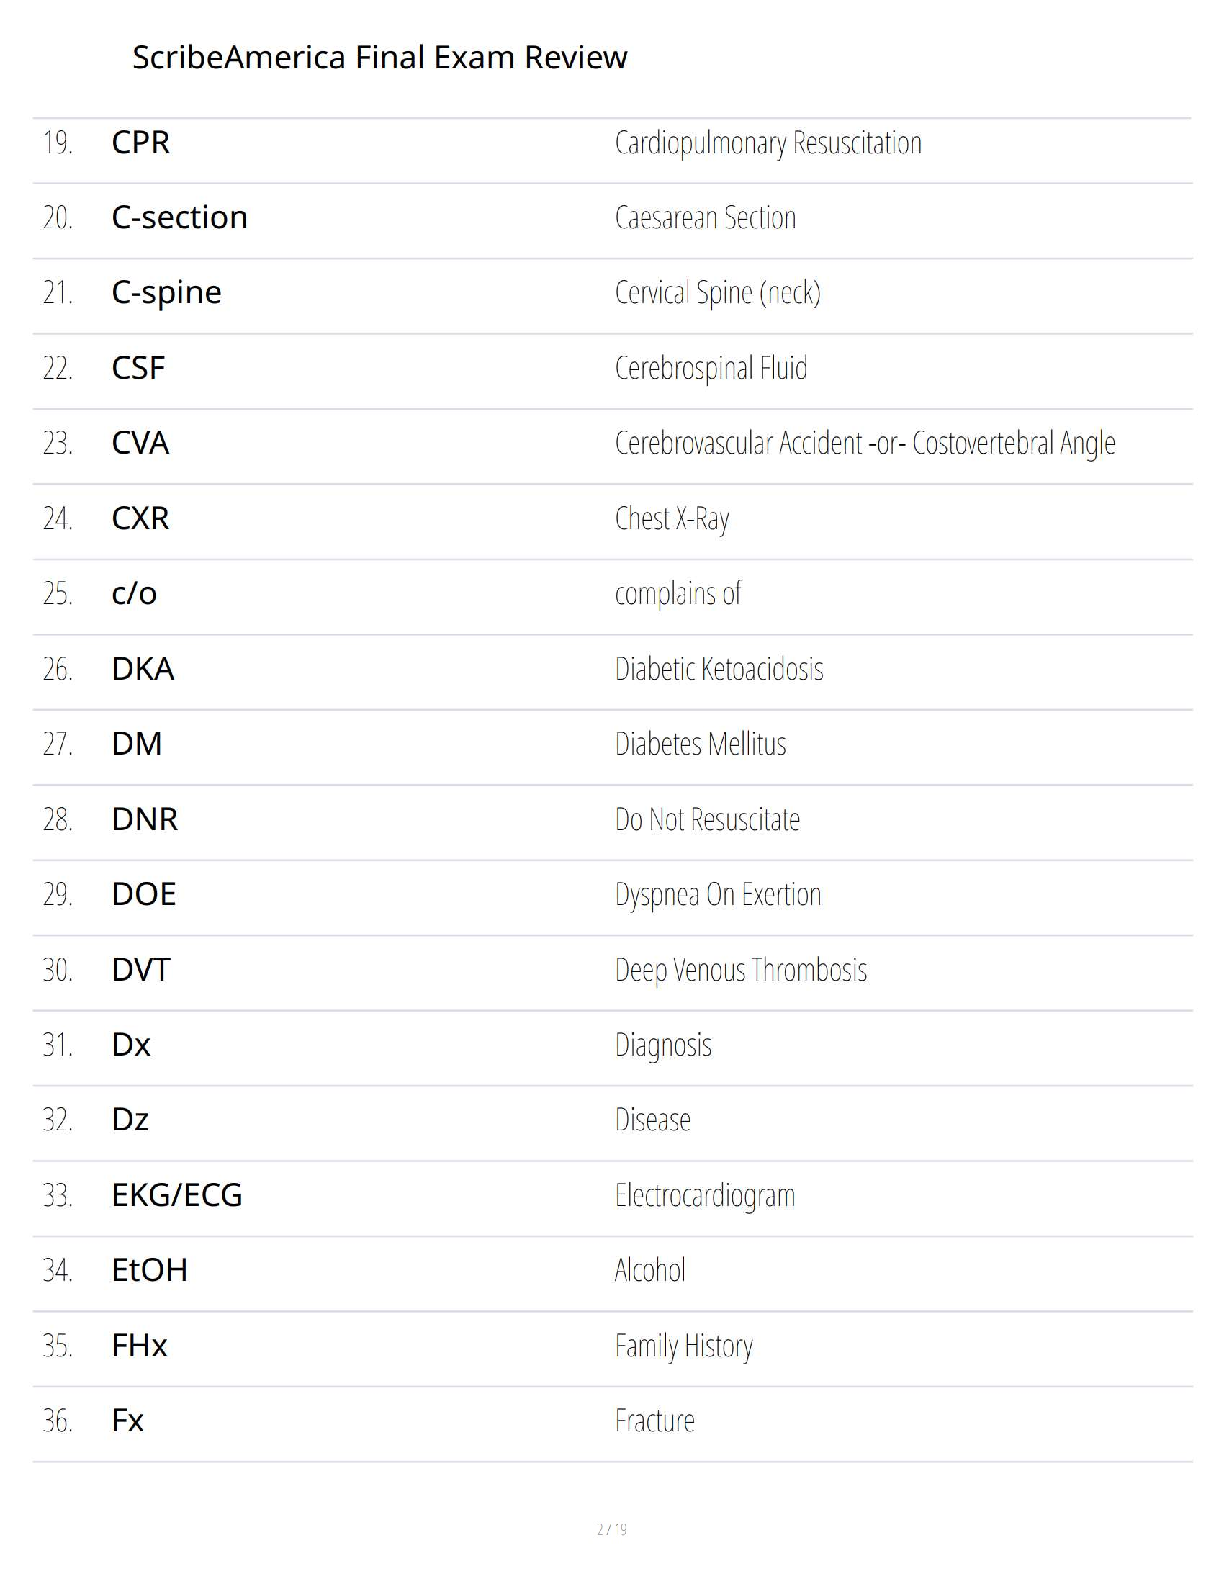
Task: Select the DKA abbreviation
Action: [143, 669]
